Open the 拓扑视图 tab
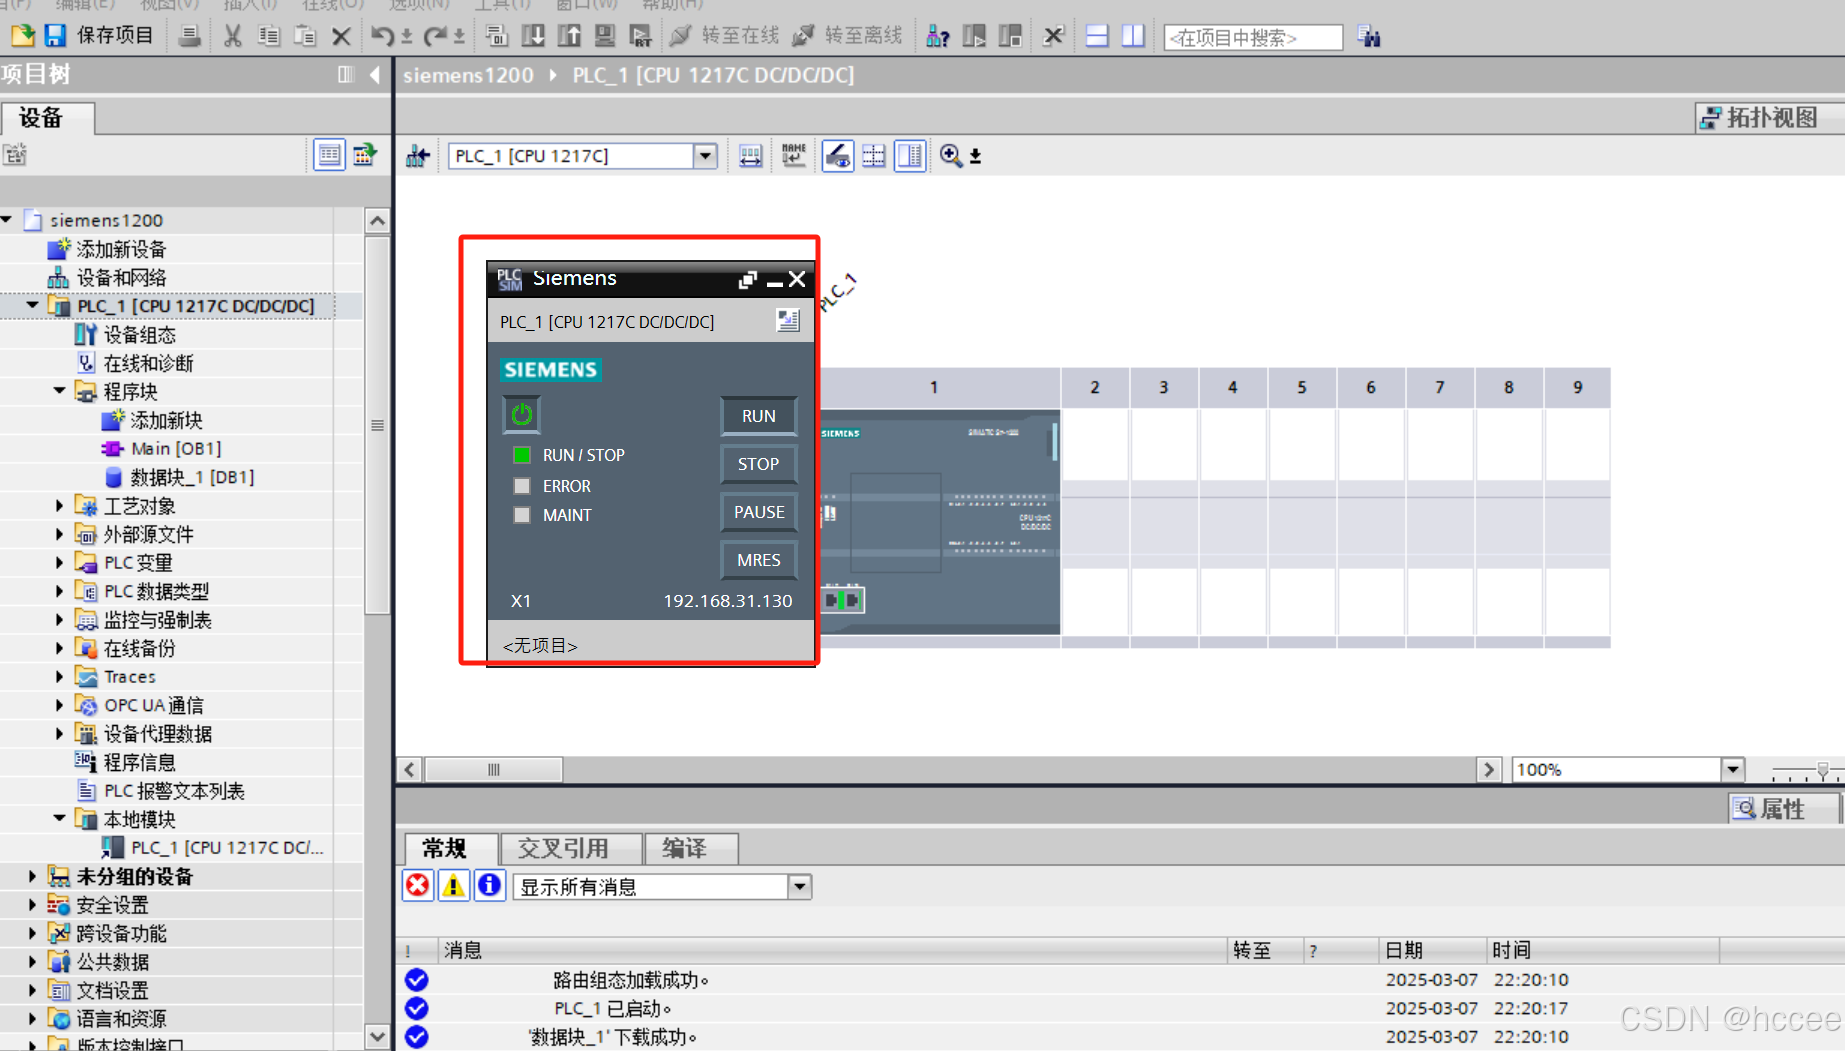The image size is (1845, 1051). (x=1770, y=117)
